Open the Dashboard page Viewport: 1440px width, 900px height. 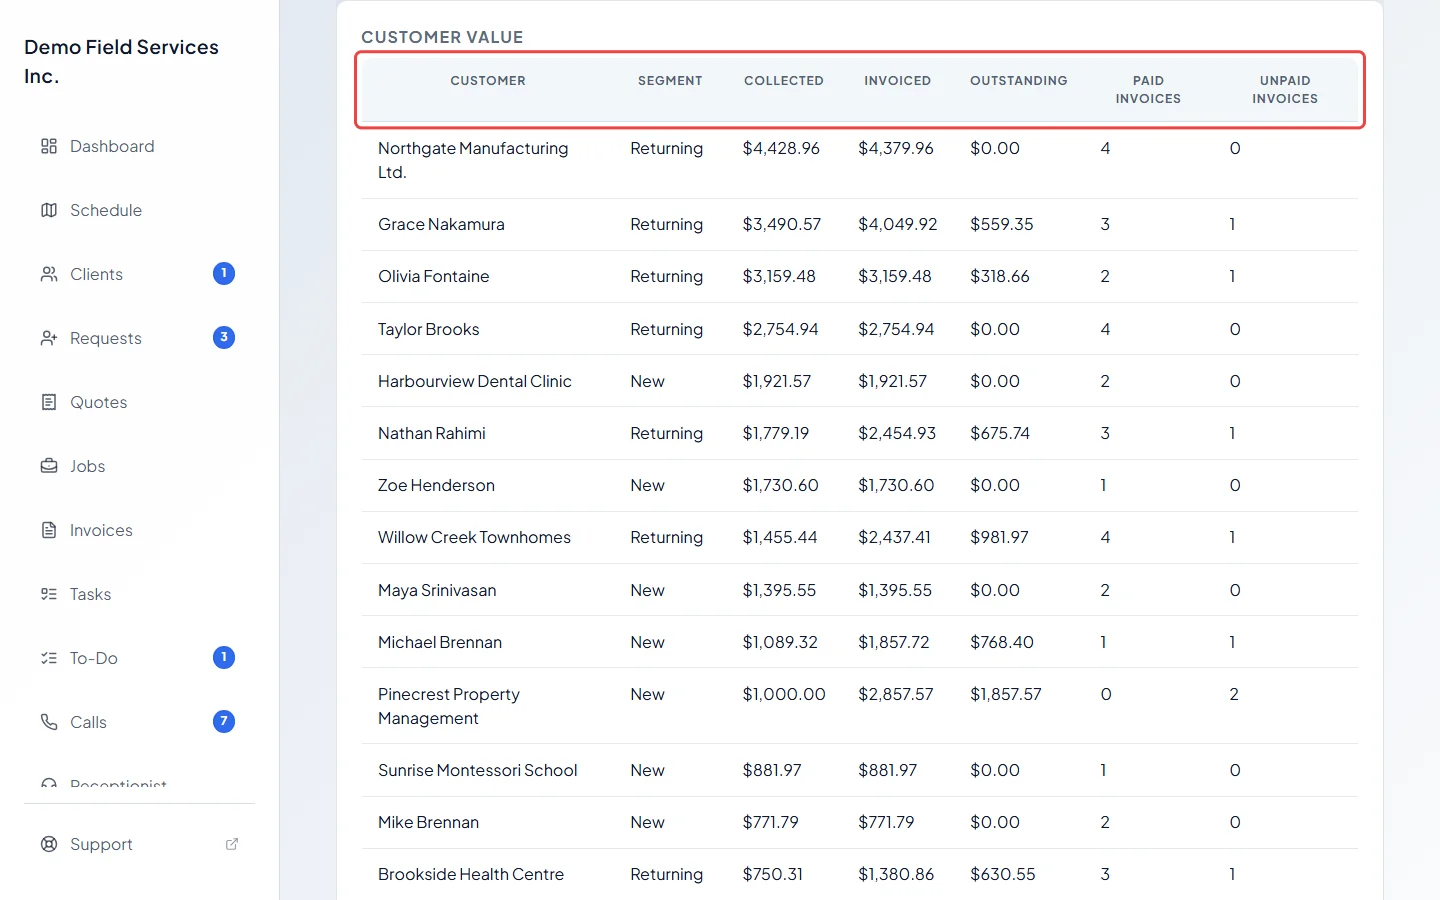tap(140, 146)
